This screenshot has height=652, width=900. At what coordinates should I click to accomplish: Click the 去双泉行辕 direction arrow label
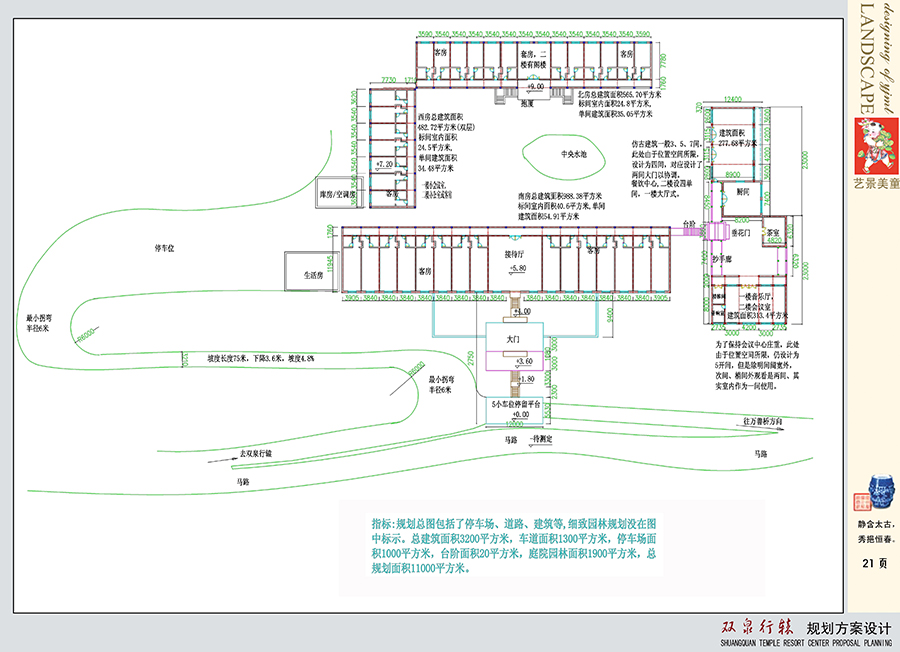click(258, 453)
